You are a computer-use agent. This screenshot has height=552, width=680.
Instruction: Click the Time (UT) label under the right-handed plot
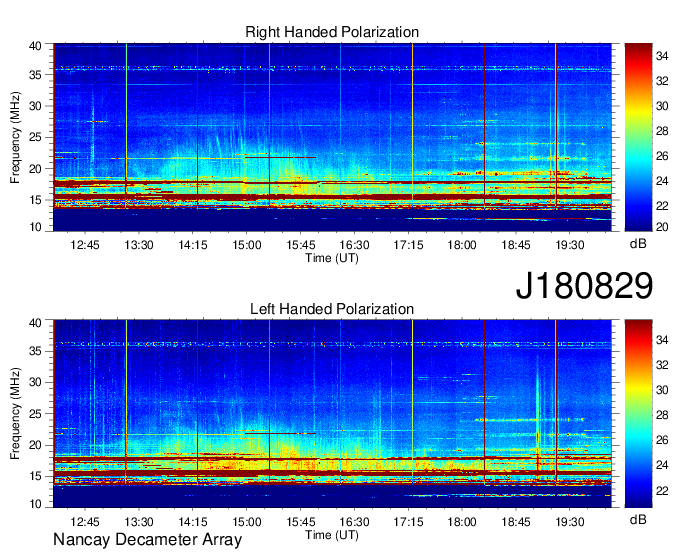[x=332, y=258]
